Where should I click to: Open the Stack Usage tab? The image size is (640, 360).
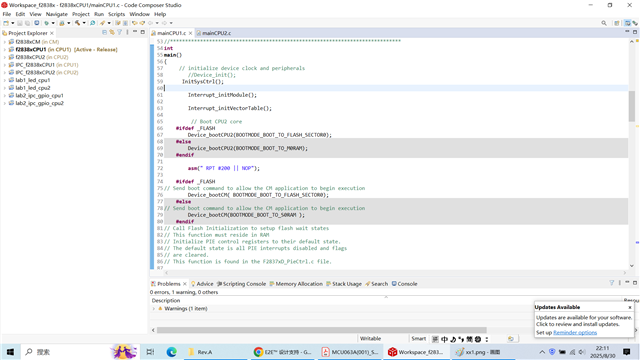point(344,284)
